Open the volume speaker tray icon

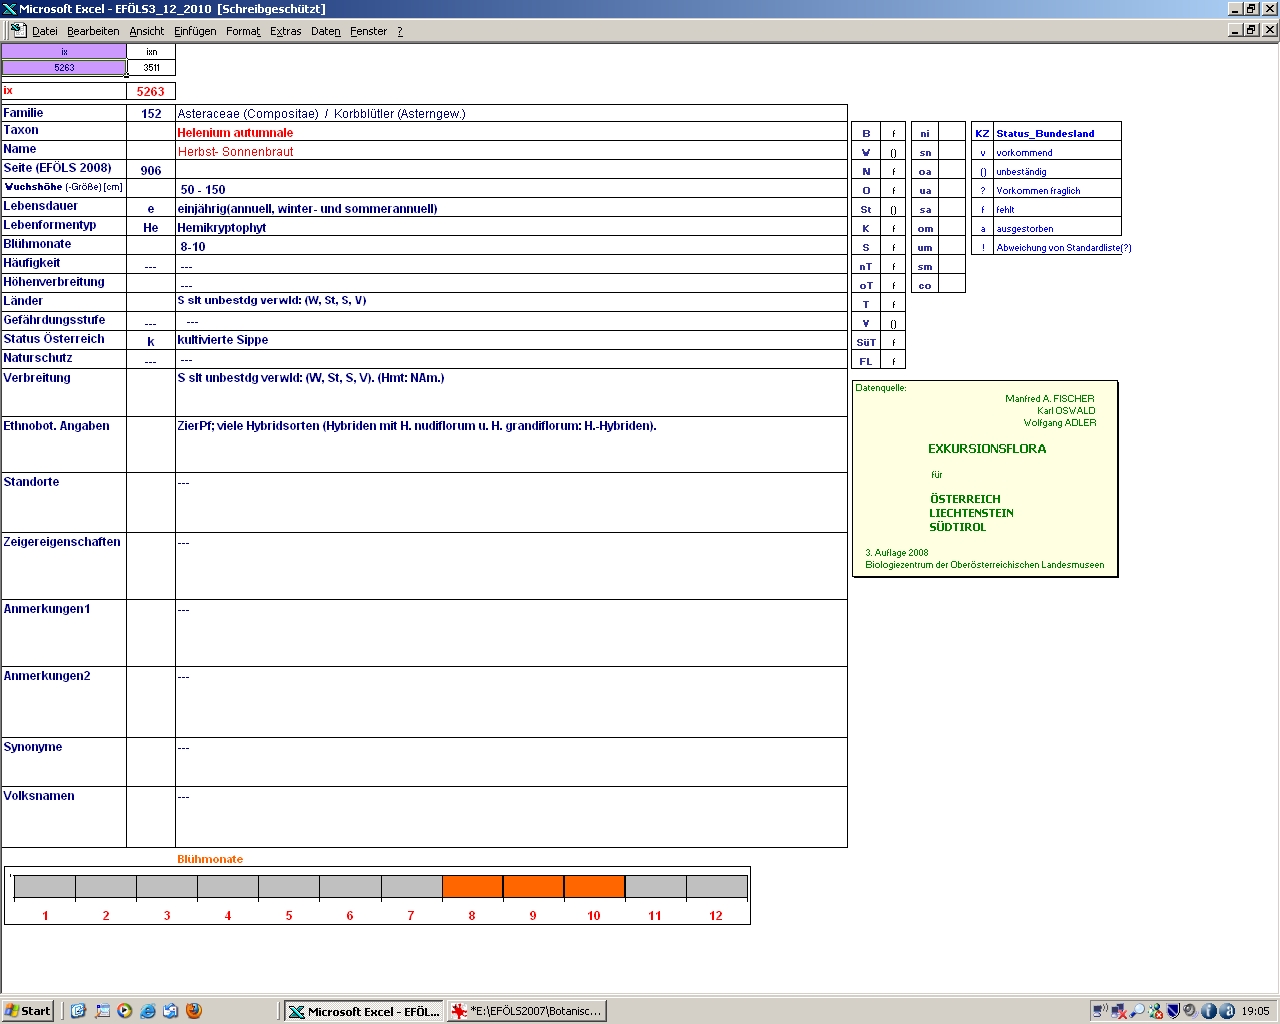tap(1191, 1011)
